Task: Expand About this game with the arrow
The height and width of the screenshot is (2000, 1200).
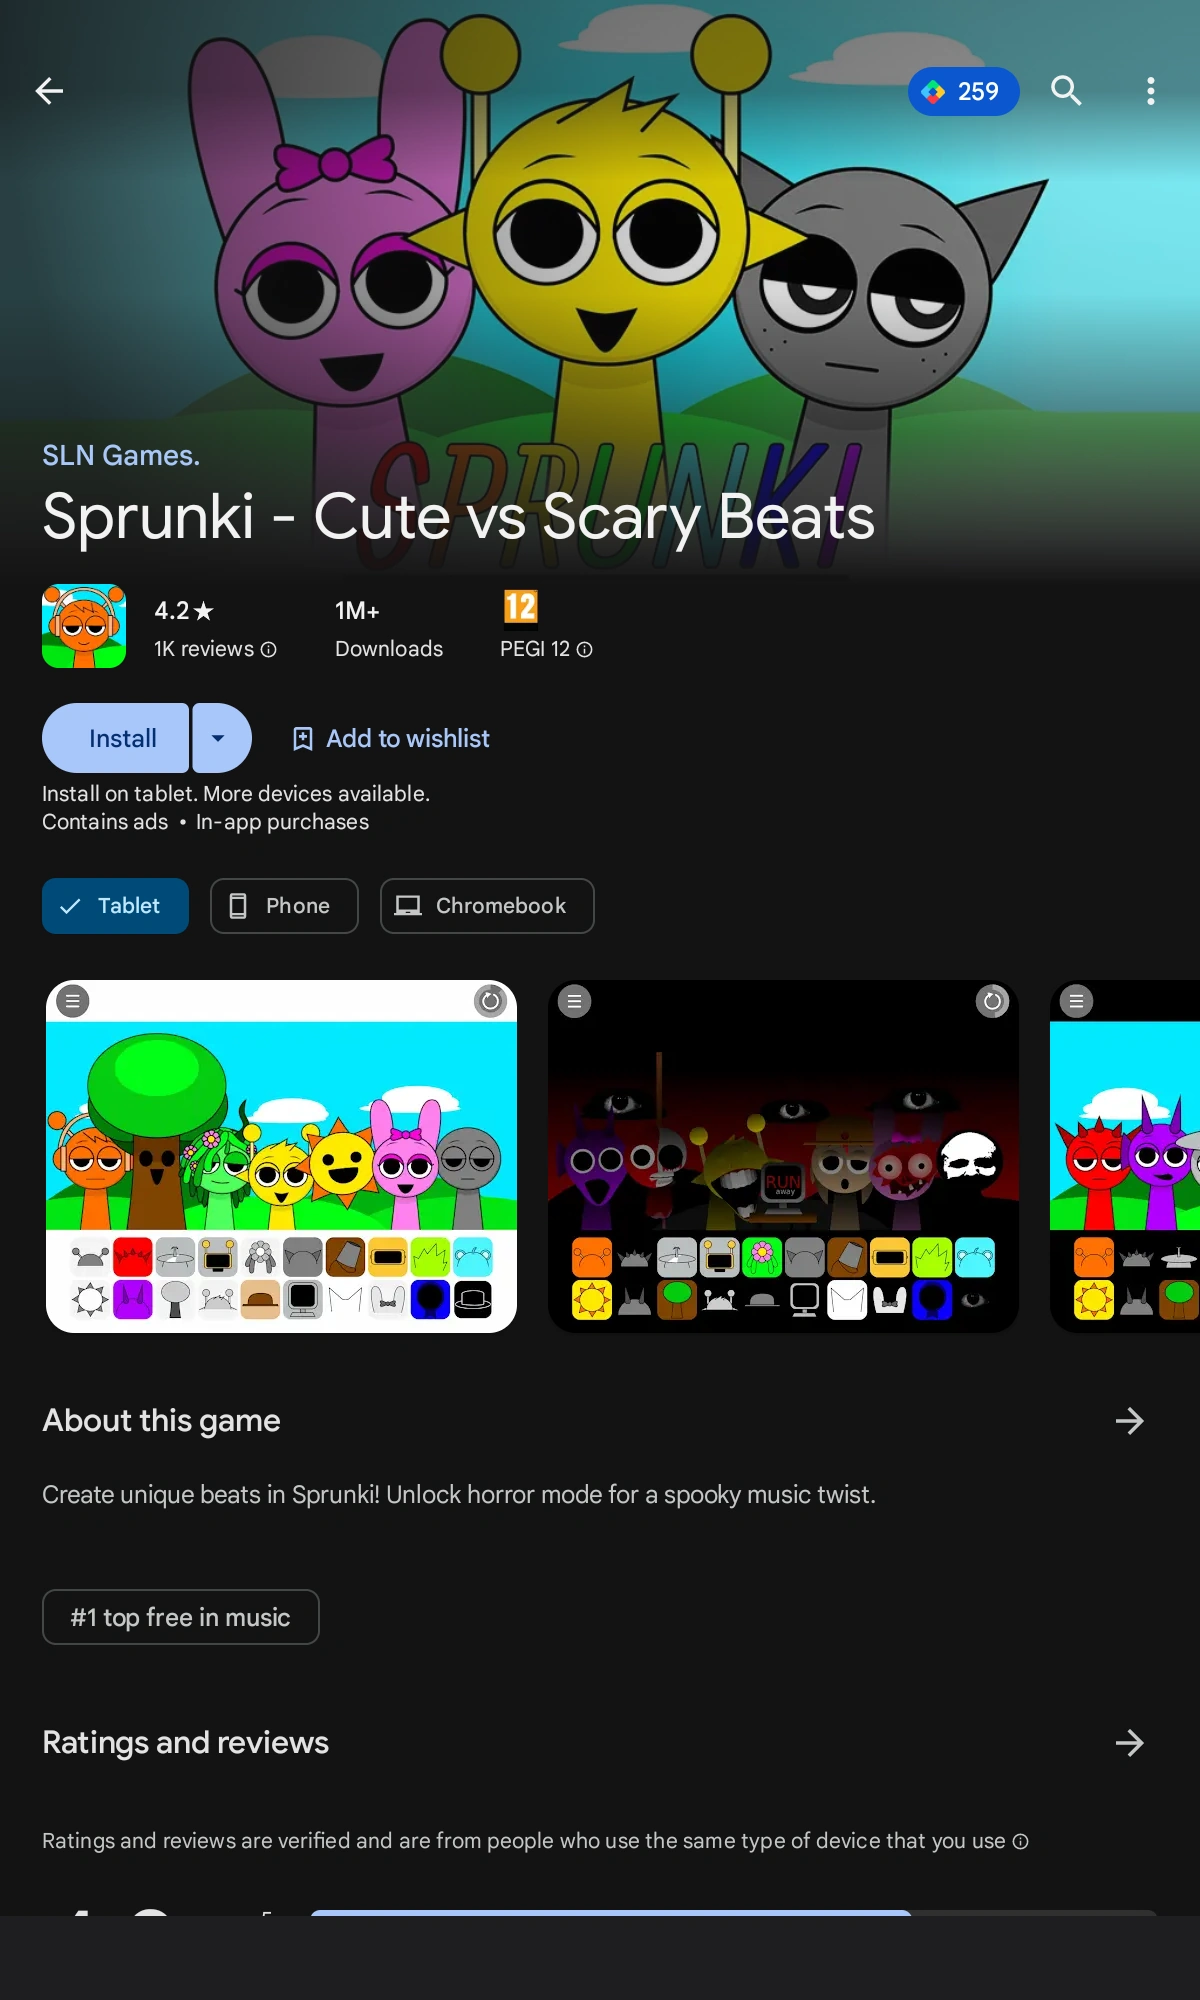Action: pos(1129,1421)
